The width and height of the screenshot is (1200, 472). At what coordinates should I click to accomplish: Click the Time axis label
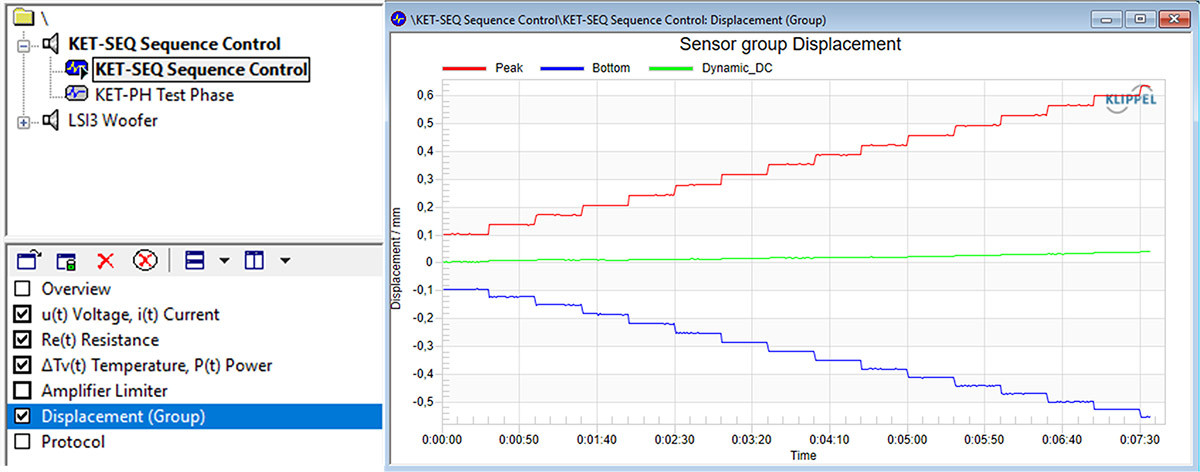tap(803, 455)
